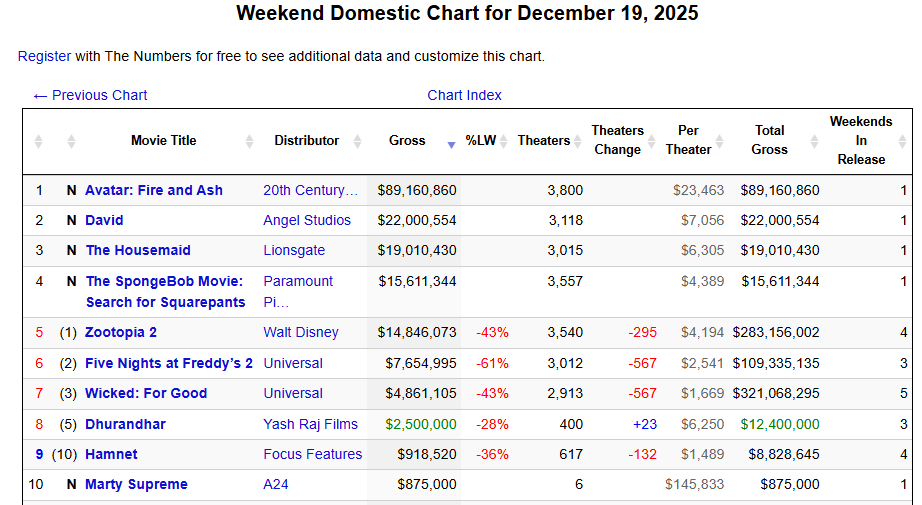This screenshot has height=505, width=922.
Task: Click the sort arrows beside %LW header
Action: click(x=506, y=141)
